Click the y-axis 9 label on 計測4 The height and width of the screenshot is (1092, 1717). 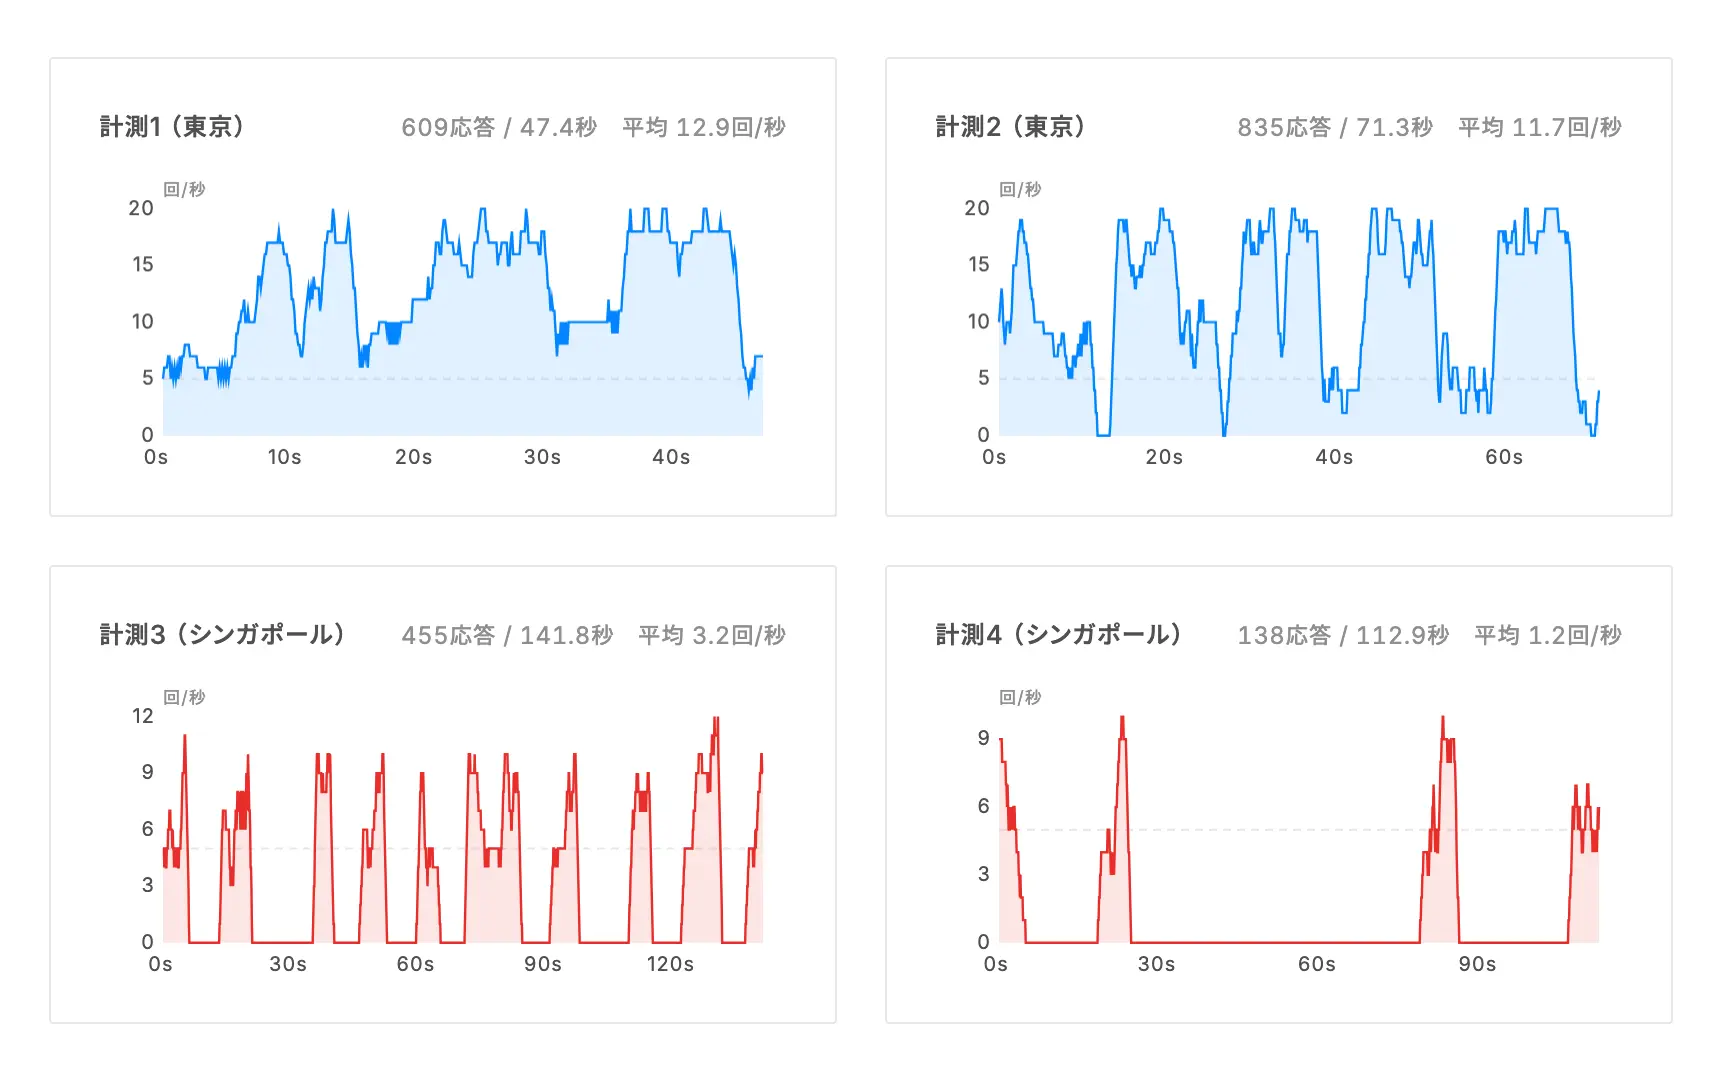point(984,738)
